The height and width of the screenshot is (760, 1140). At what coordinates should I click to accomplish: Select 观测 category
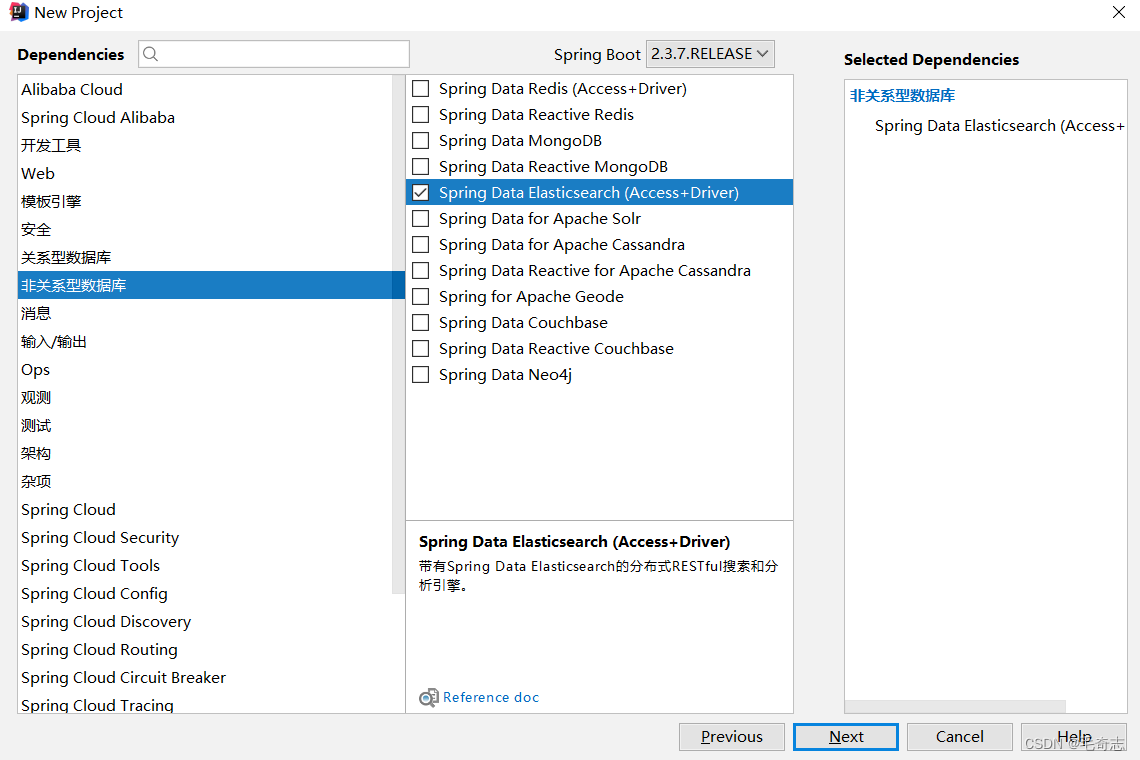click(x=205, y=398)
